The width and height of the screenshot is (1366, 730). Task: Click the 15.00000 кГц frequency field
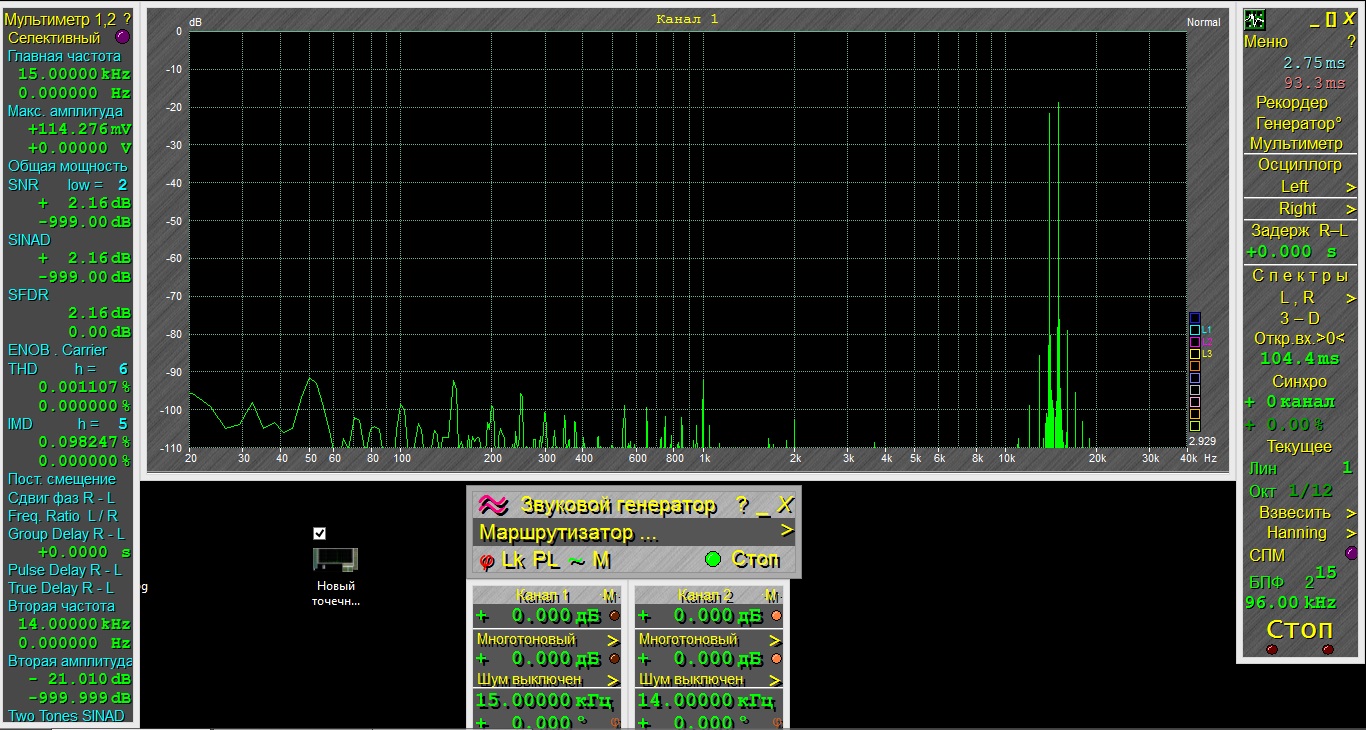pos(546,700)
